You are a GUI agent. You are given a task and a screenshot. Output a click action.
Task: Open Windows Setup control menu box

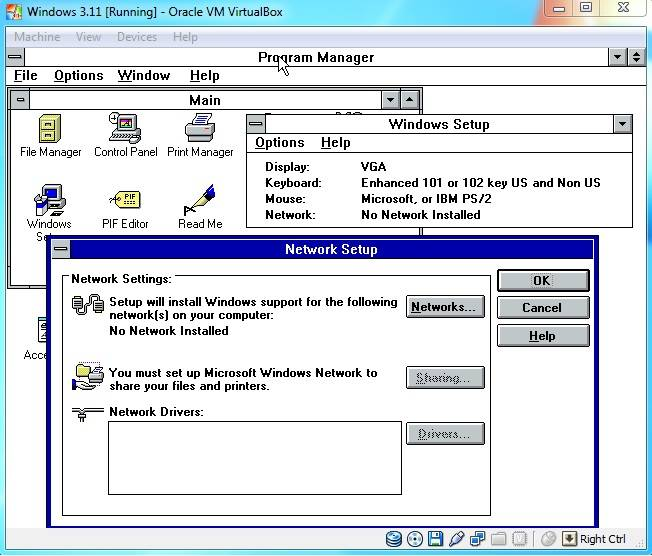coord(256,124)
